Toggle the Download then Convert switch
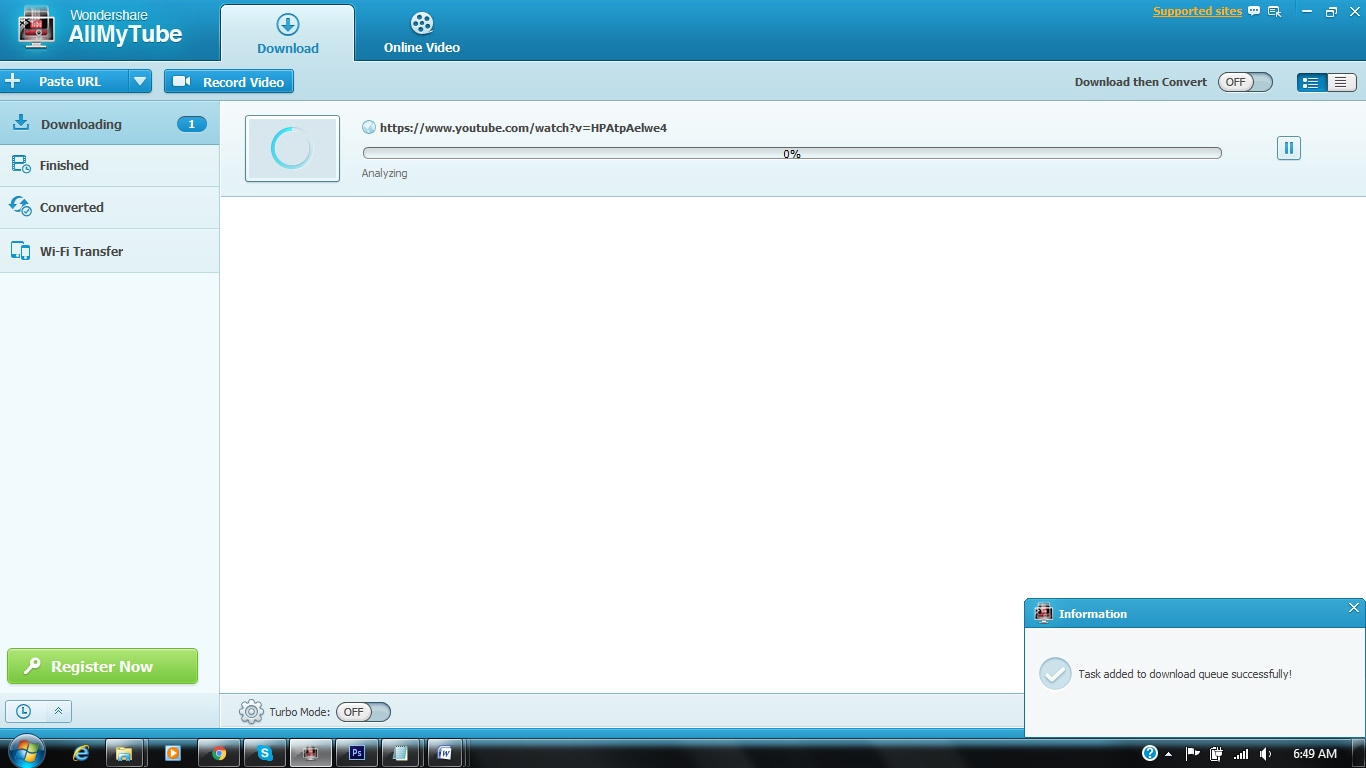The height and width of the screenshot is (768, 1366). coord(1245,82)
